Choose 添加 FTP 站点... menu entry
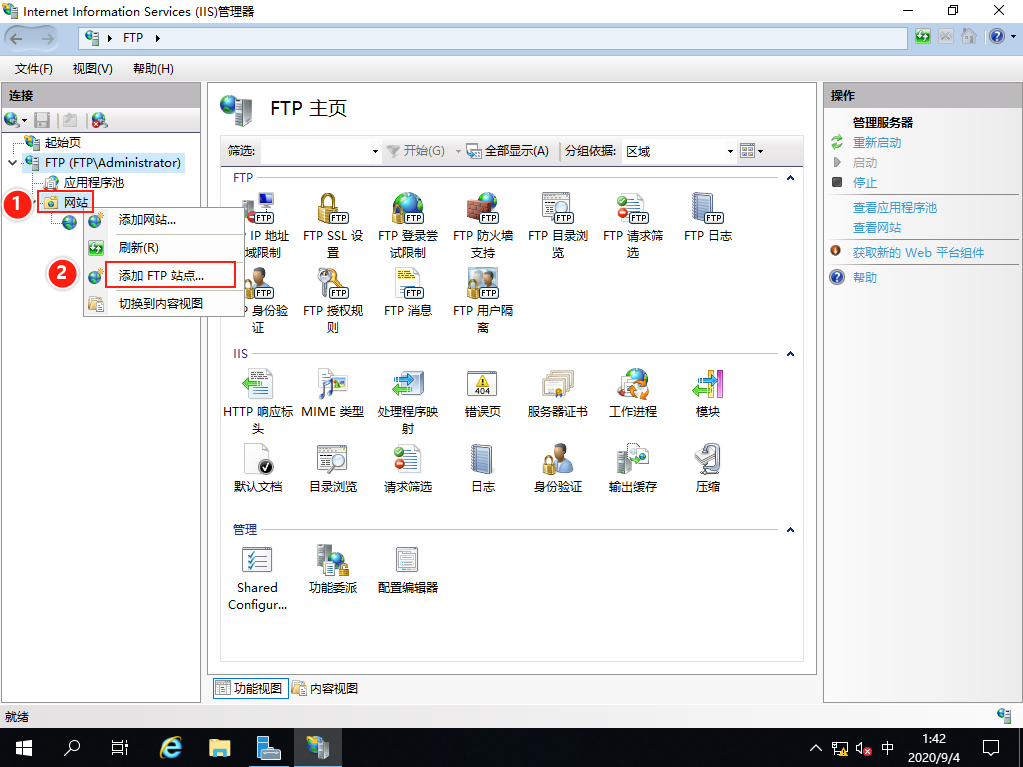 (x=164, y=276)
